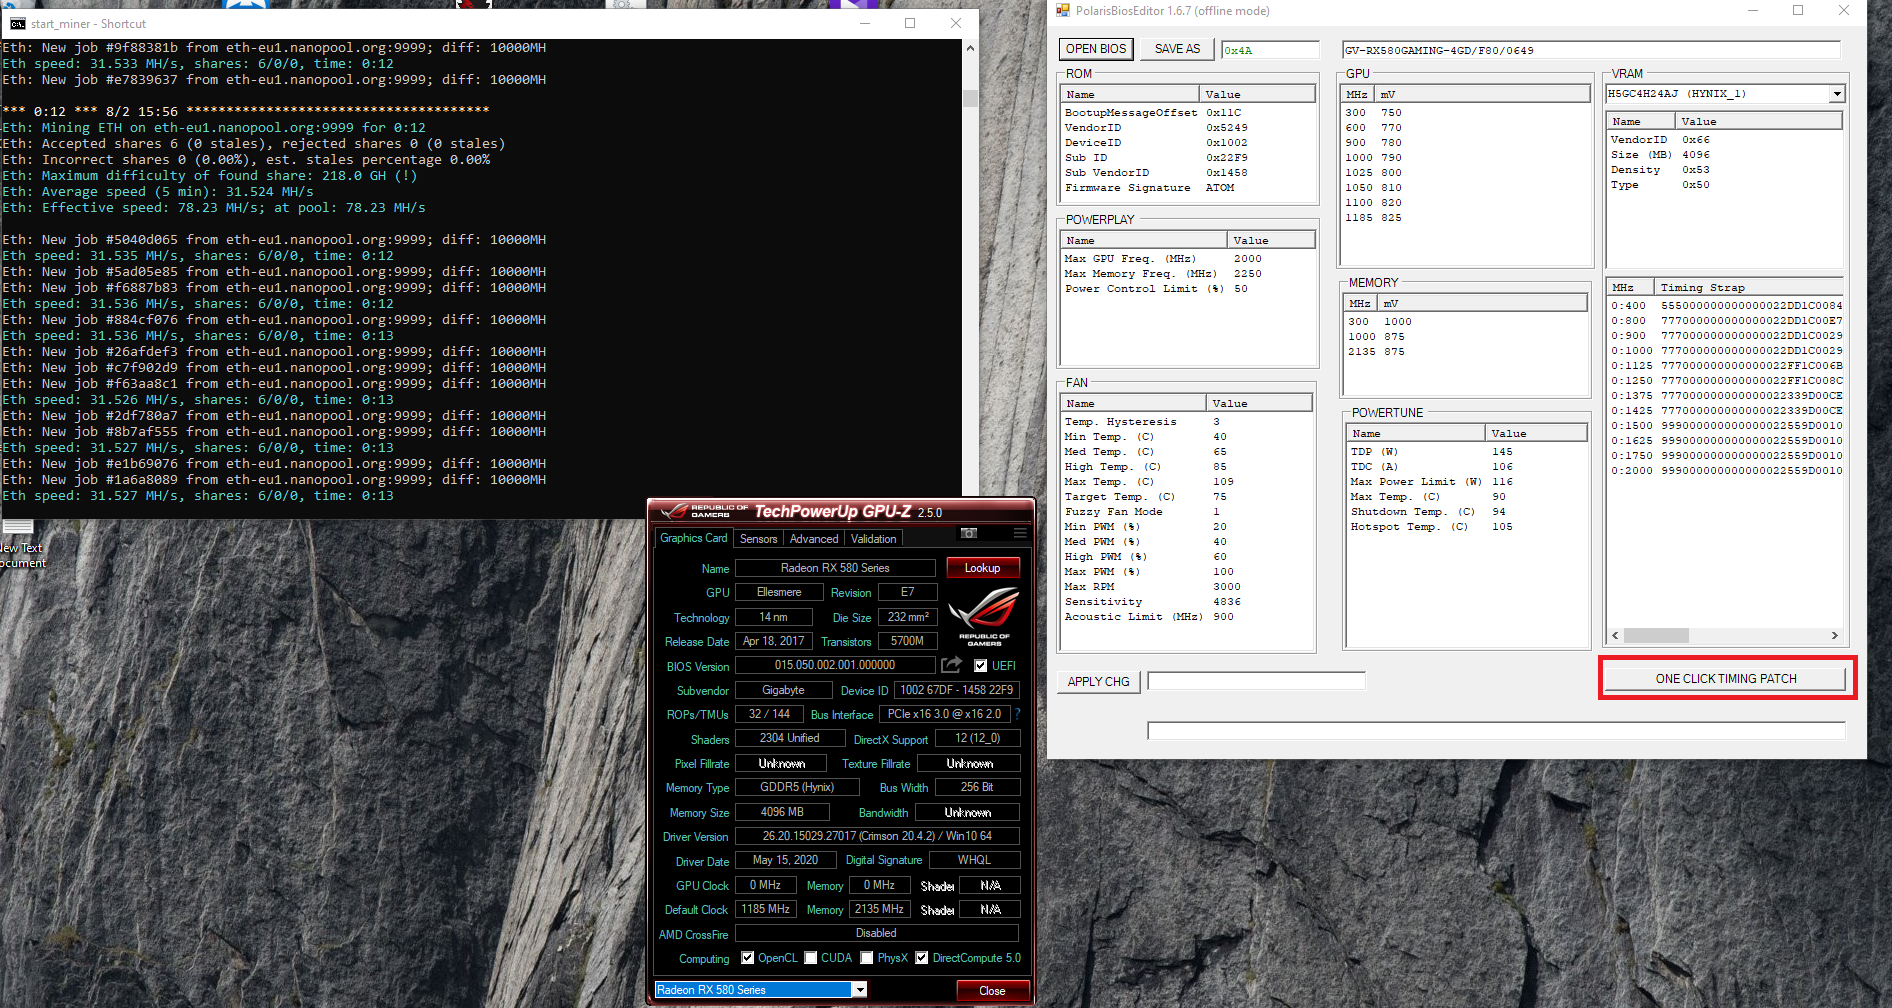Click the console scrollbar up arrow
Screen dimensions: 1892x1008
point(970,48)
